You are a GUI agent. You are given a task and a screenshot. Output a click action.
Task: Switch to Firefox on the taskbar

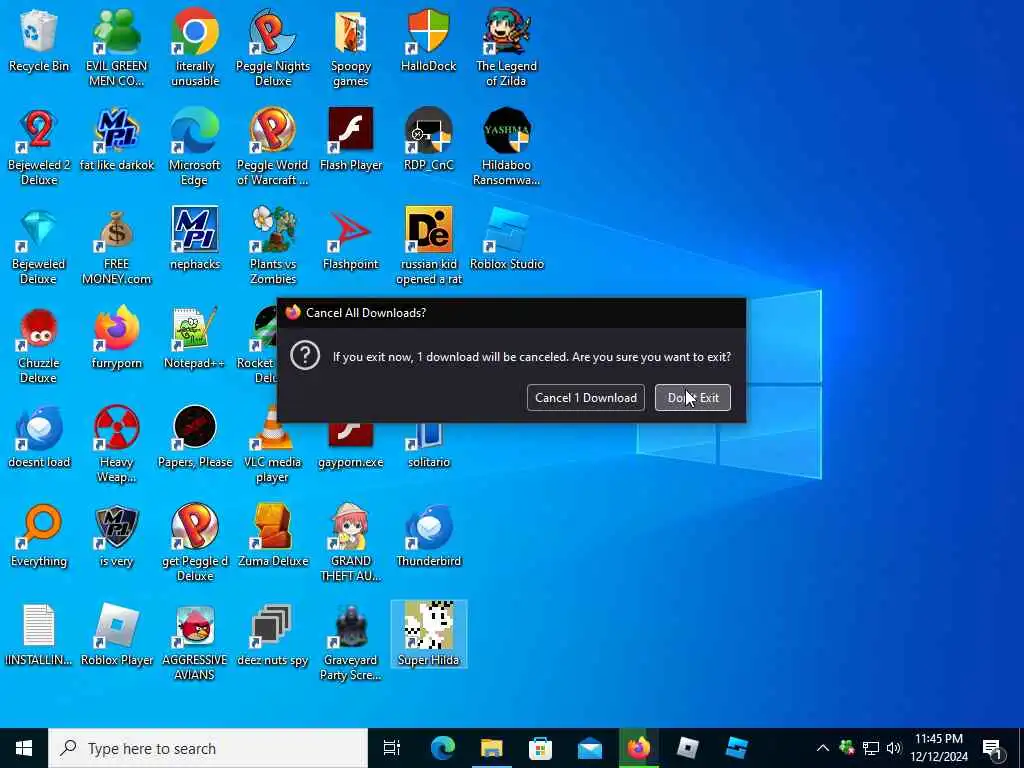[638, 748]
